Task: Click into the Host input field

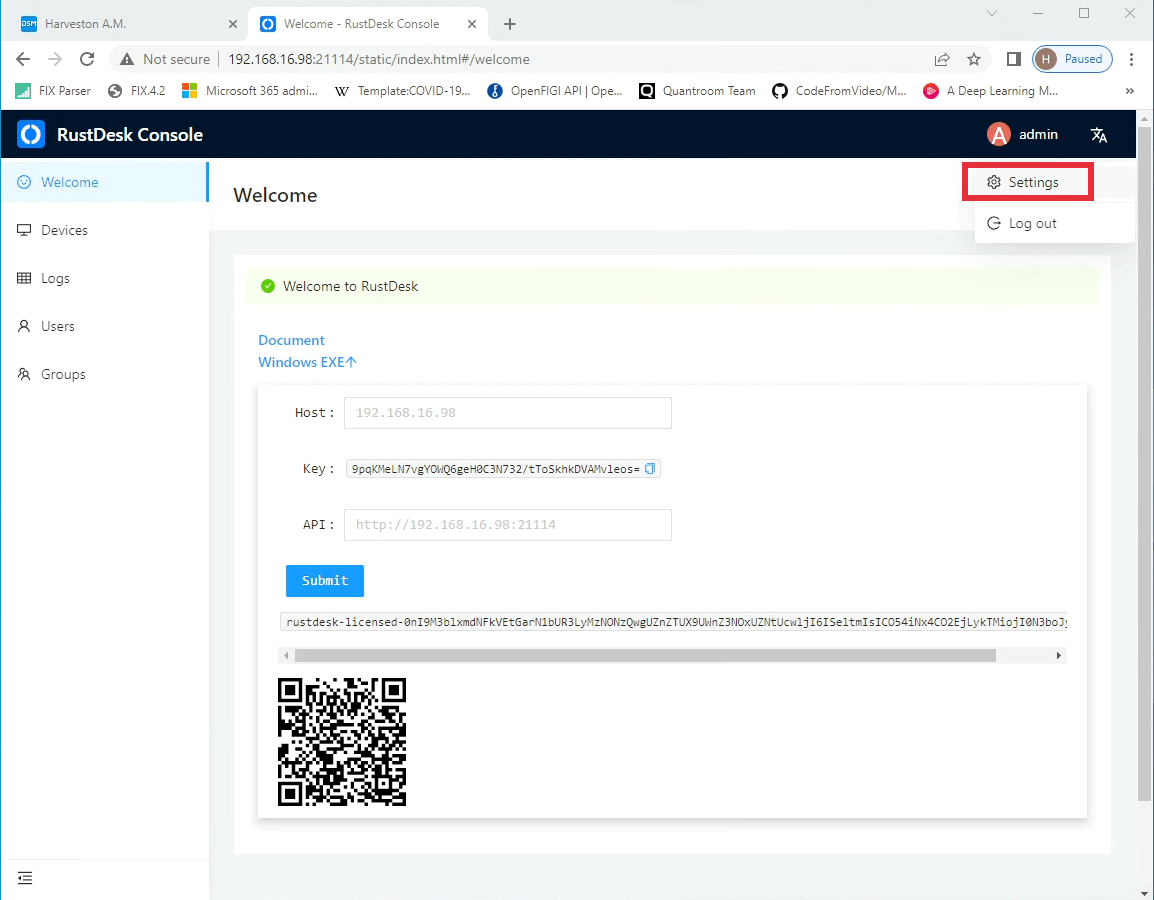Action: (508, 413)
